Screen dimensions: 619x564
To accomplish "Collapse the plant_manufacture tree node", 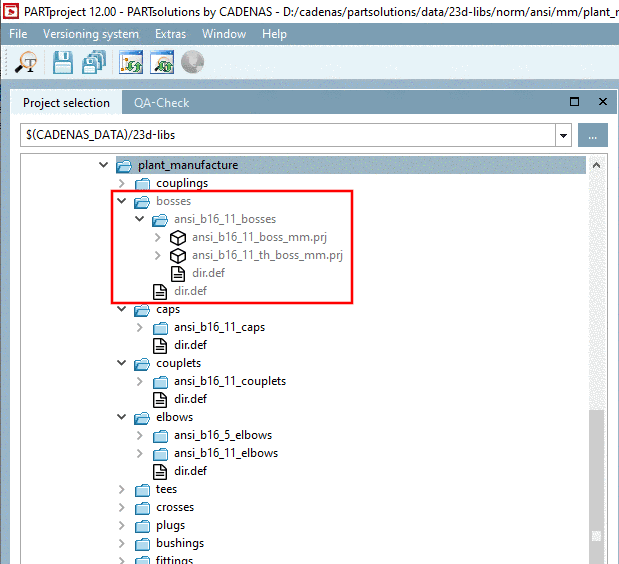I will [103, 165].
